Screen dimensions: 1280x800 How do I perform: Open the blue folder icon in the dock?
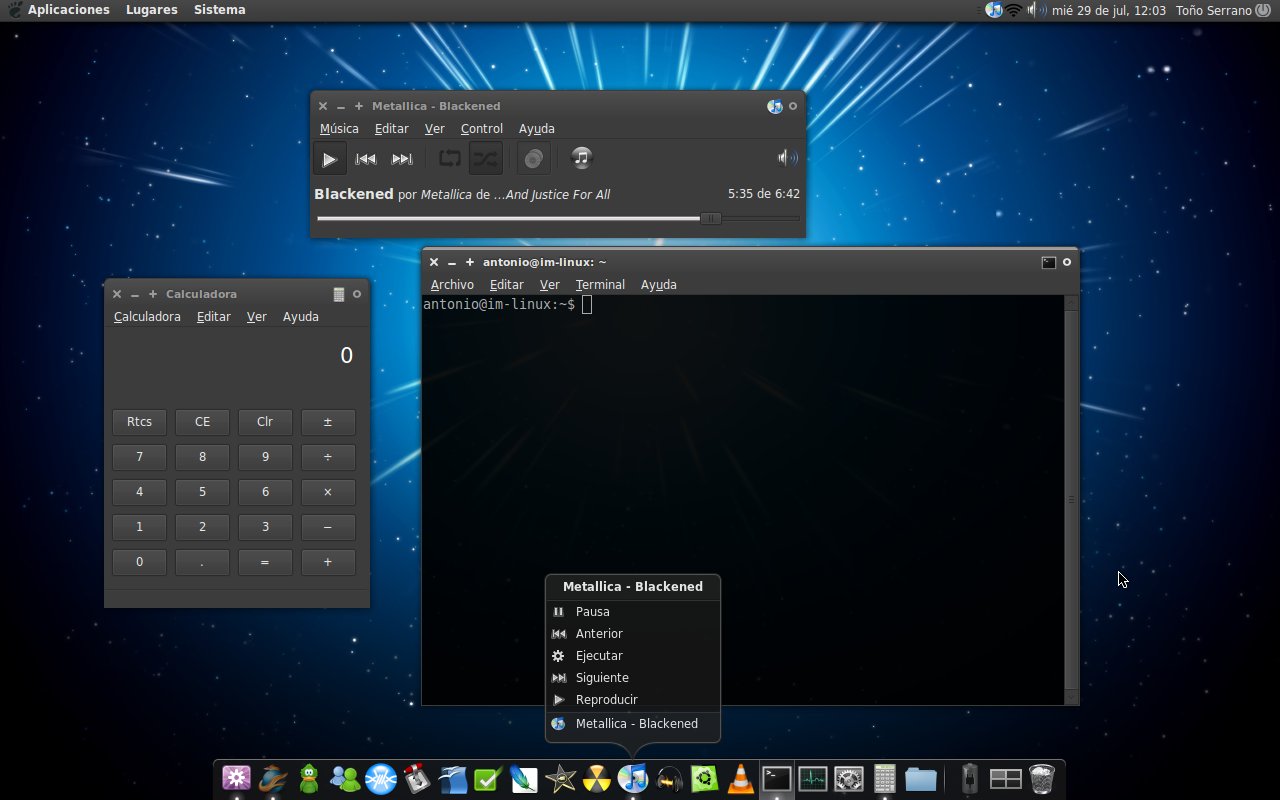pyautogui.click(x=921, y=778)
